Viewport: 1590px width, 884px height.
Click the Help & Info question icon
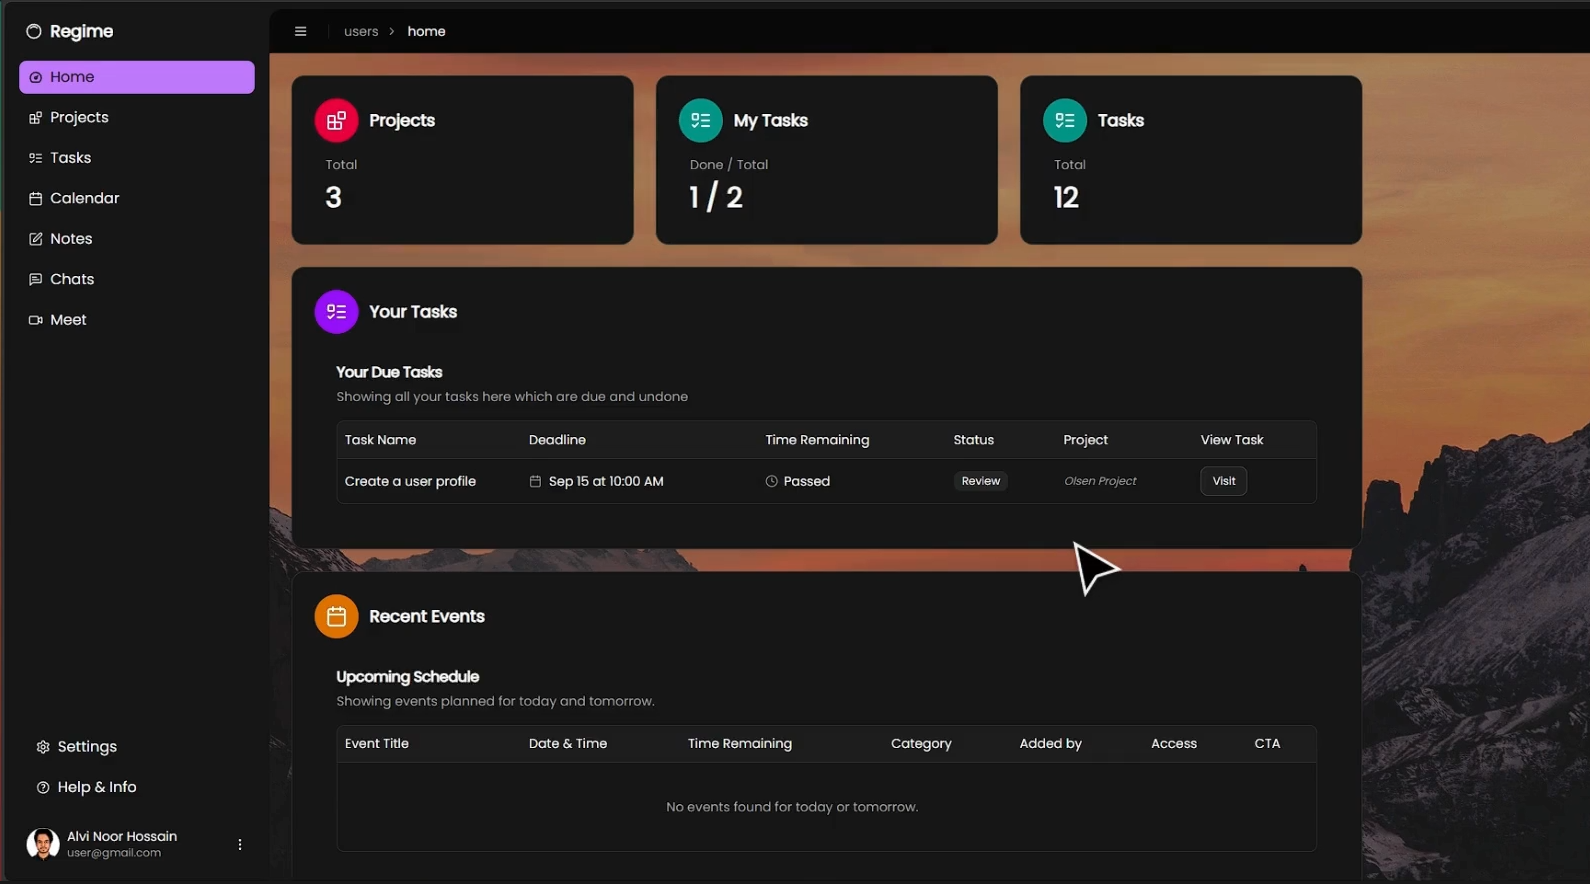click(43, 787)
